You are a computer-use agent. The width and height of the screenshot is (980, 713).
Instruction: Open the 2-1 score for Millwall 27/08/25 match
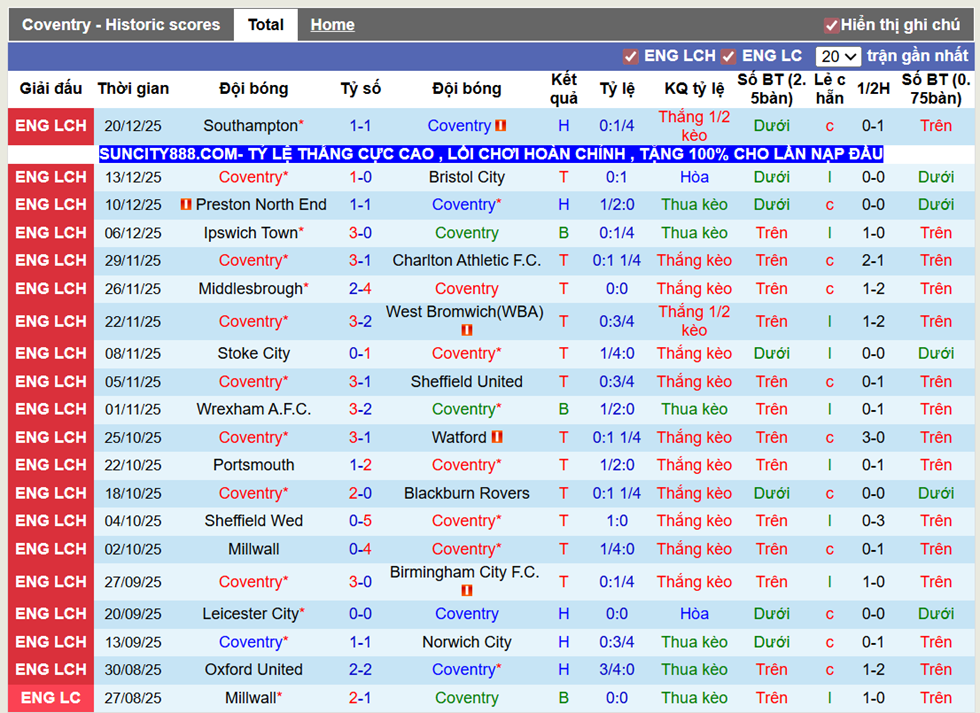(x=360, y=697)
